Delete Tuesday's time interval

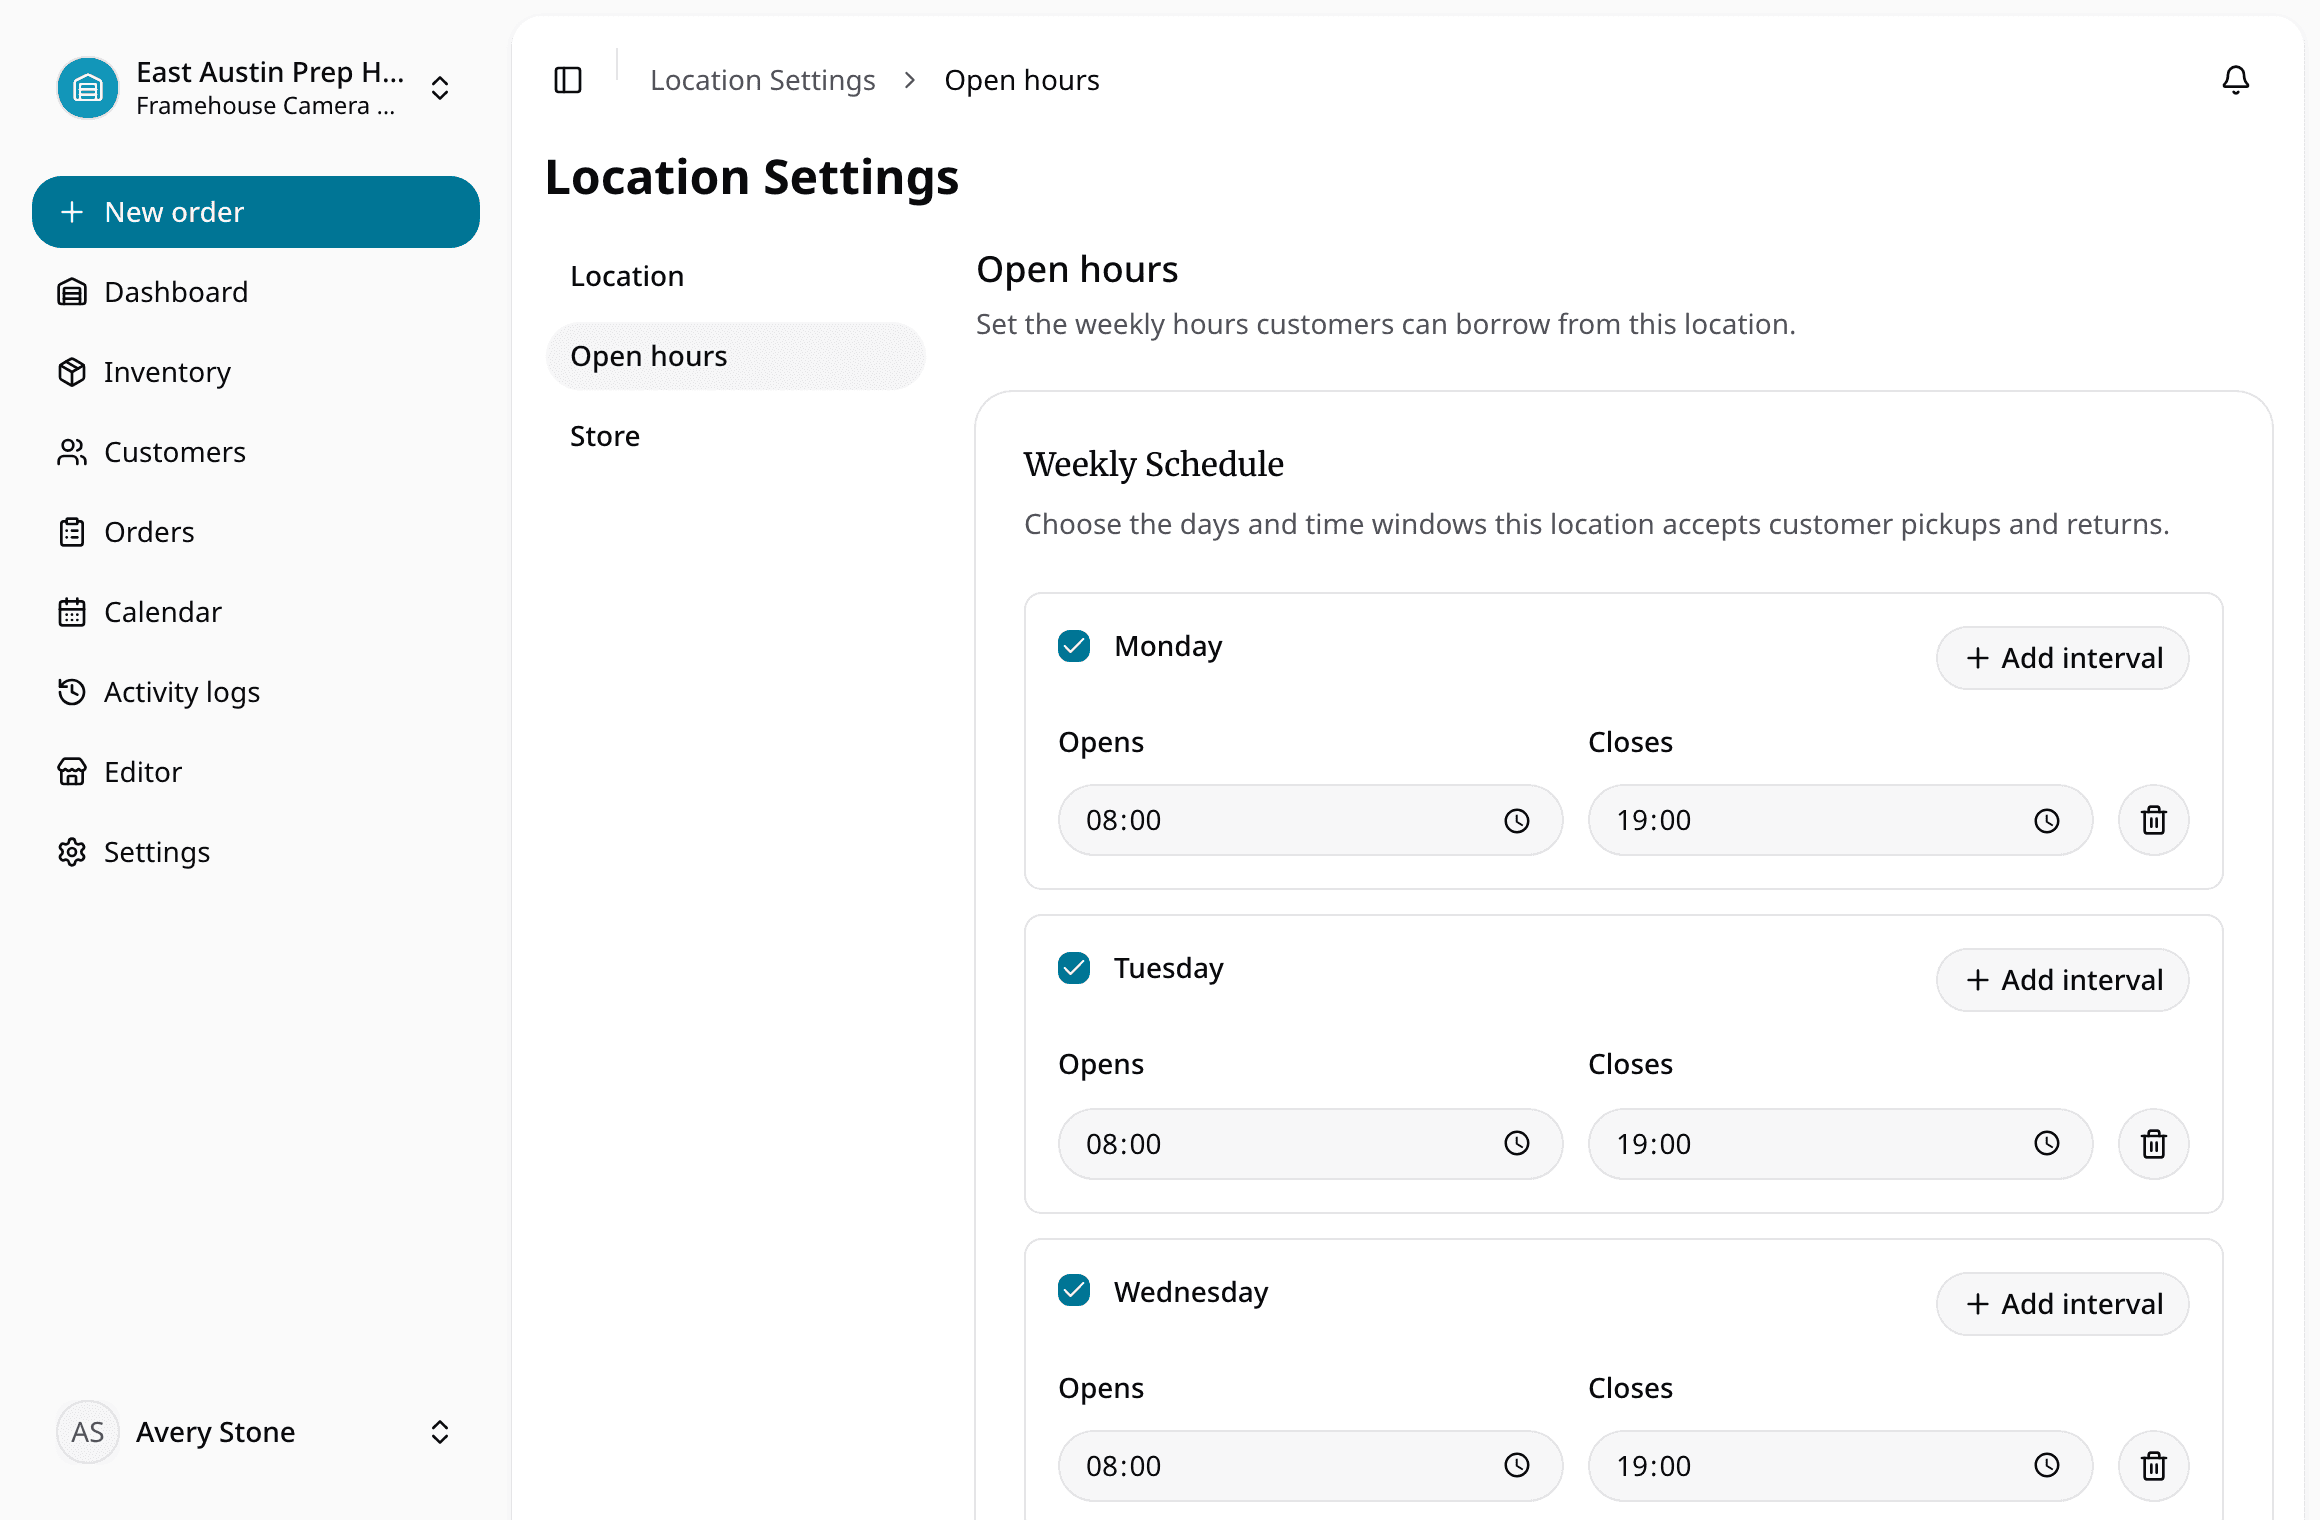[x=2154, y=1144]
